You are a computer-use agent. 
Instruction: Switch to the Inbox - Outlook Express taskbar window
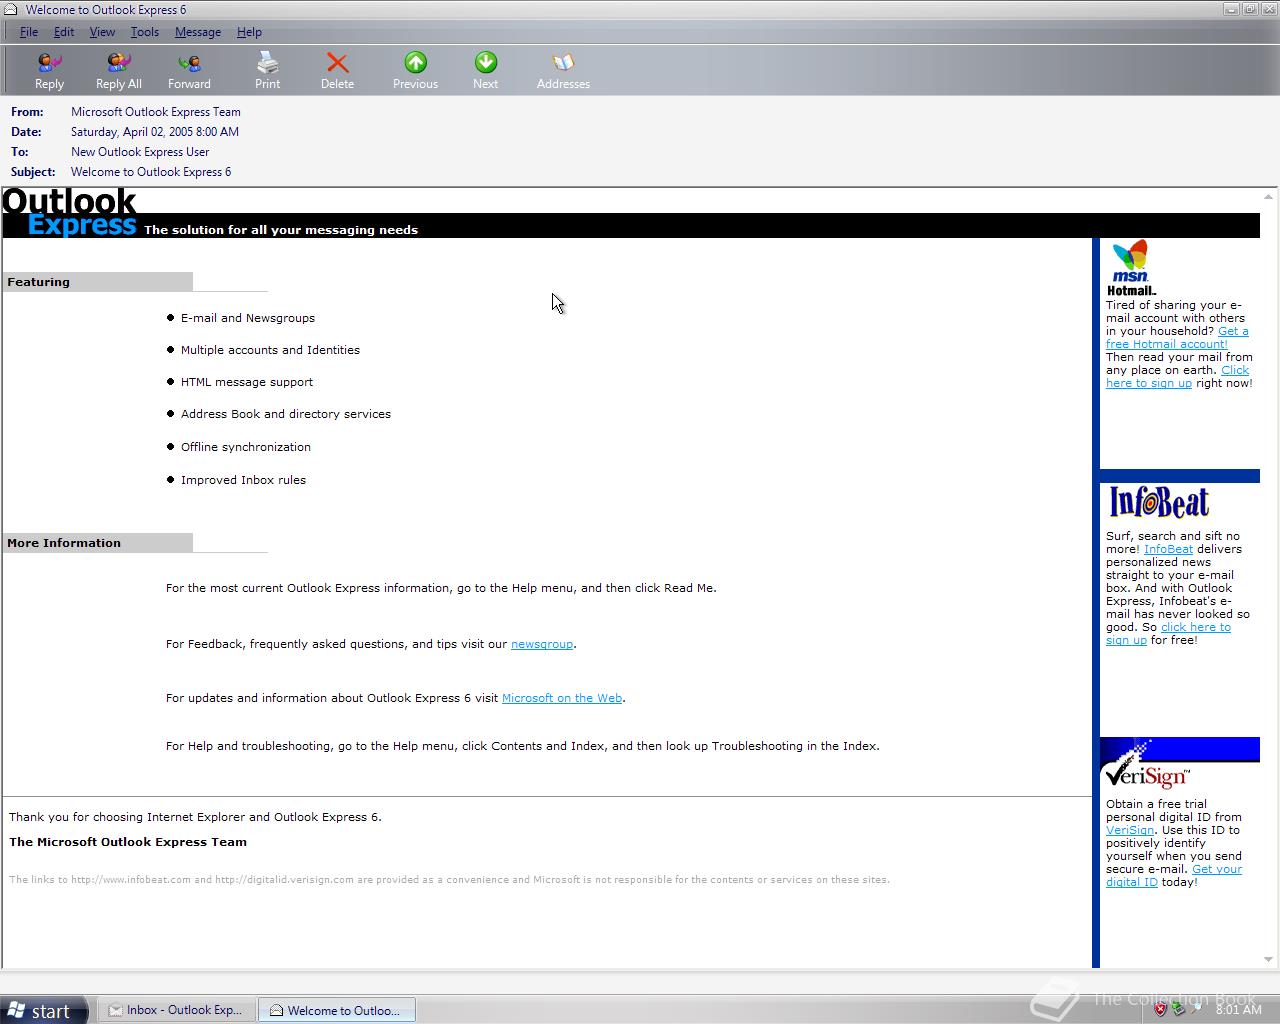click(x=175, y=1010)
